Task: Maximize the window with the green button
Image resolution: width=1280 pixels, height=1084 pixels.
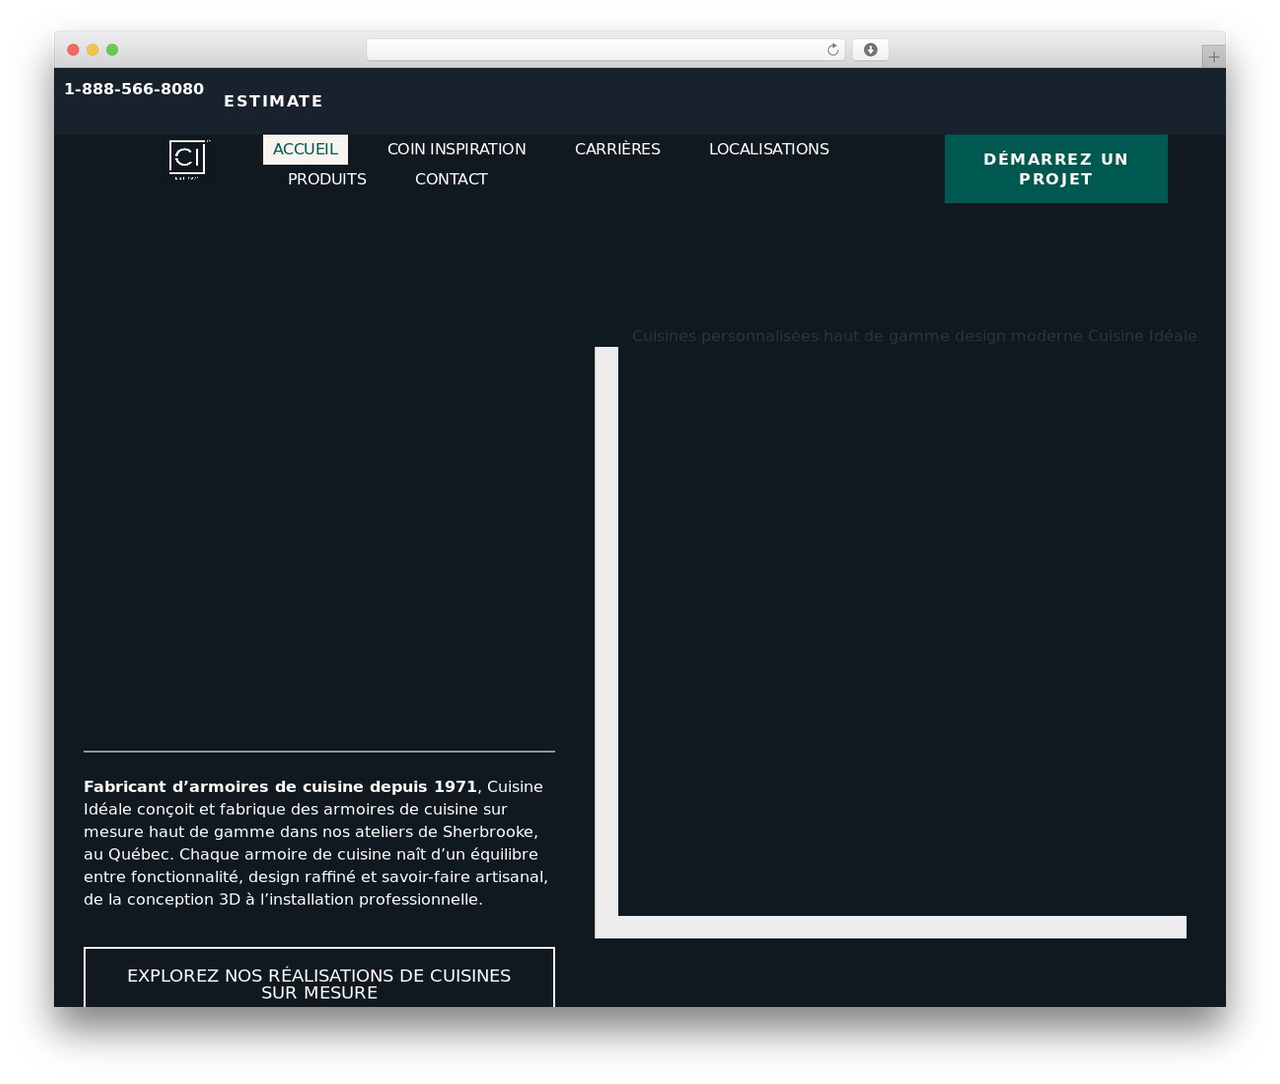Action: coord(112,50)
